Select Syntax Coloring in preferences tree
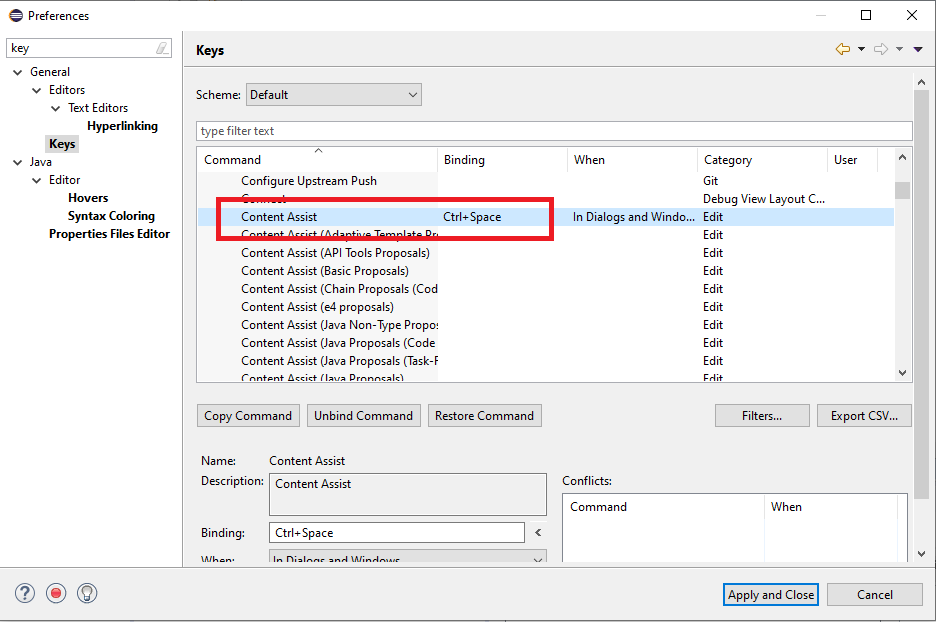 111,216
